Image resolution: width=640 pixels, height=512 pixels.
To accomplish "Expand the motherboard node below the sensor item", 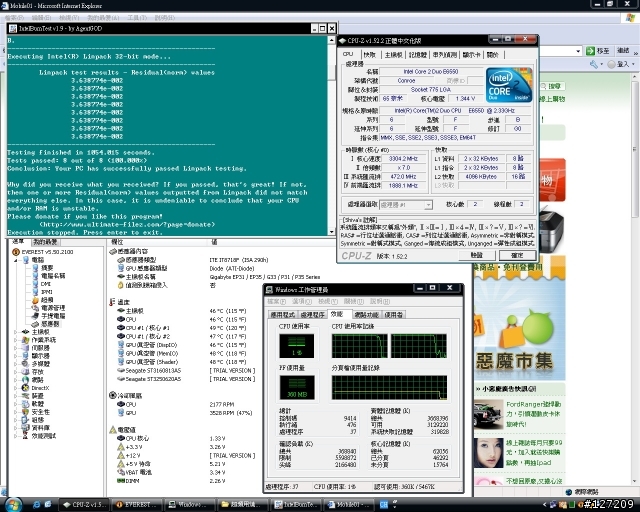I will tap(16, 332).
